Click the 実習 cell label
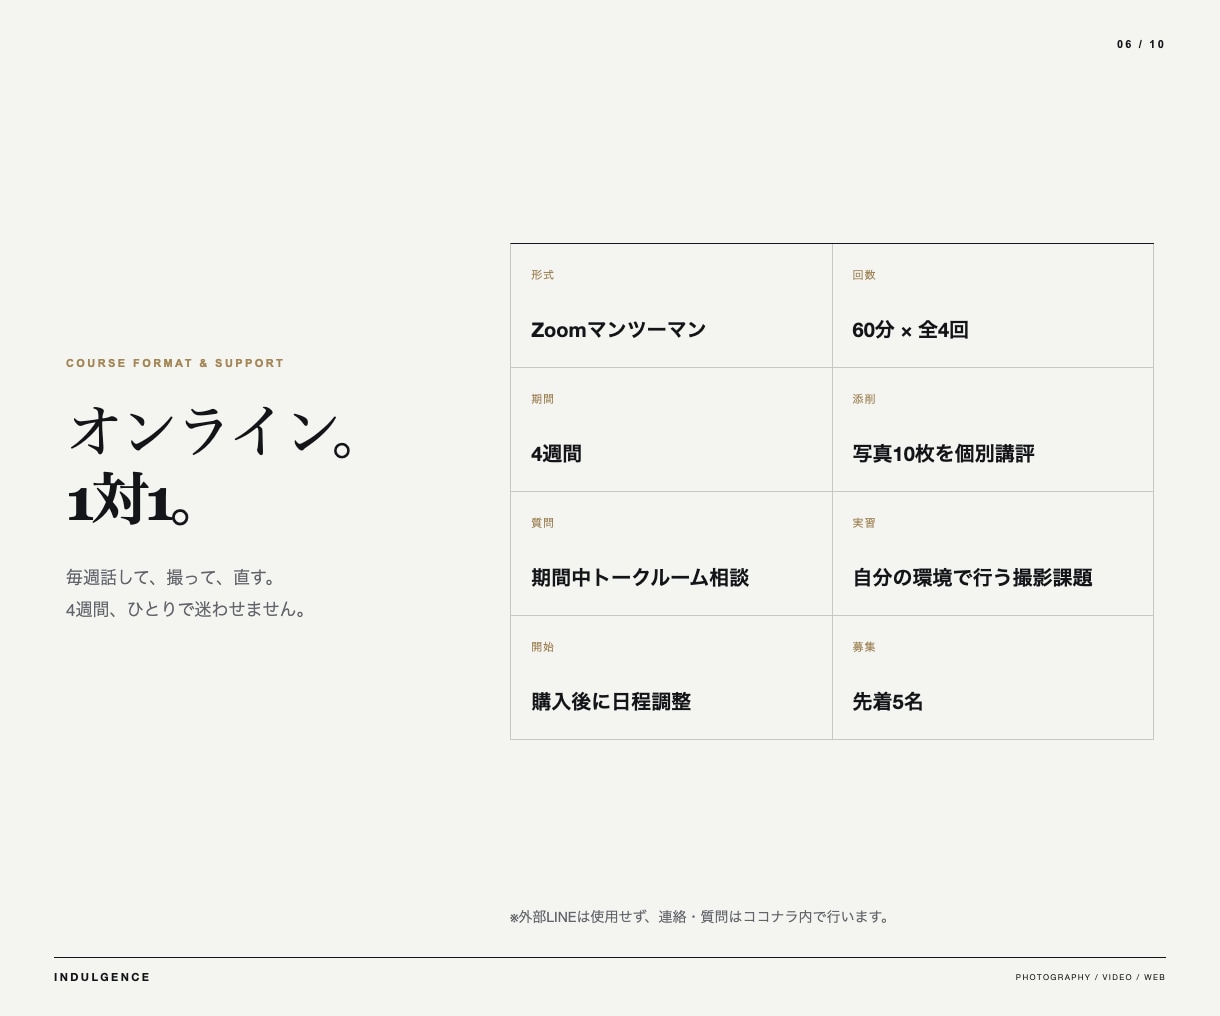Screen dimensions: 1220x1016 coord(864,523)
